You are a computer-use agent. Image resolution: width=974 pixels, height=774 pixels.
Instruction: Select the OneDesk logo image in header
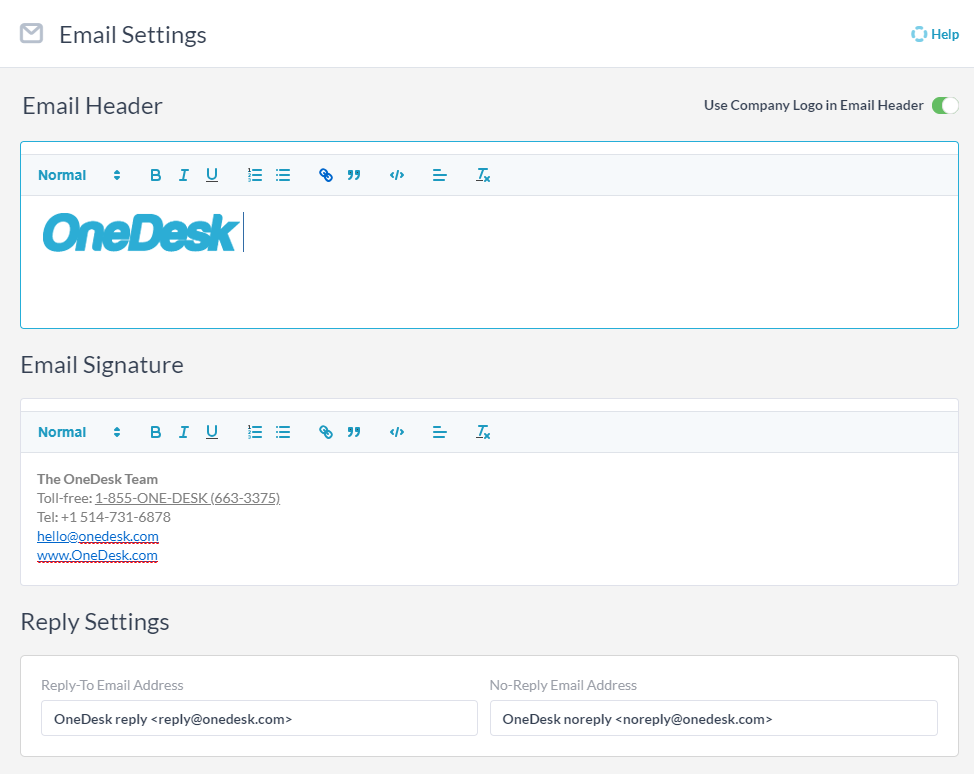[x=140, y=233]
